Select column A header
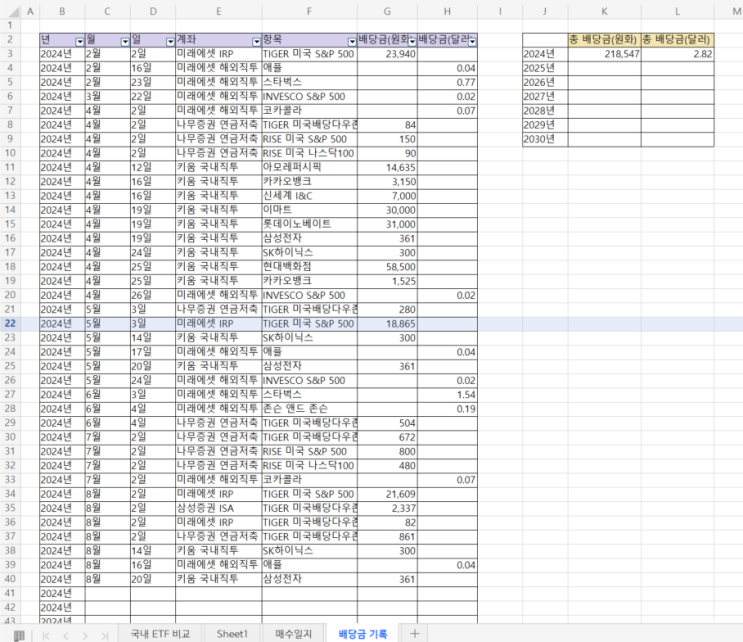The image size is (743, 642). click(30, 11)
